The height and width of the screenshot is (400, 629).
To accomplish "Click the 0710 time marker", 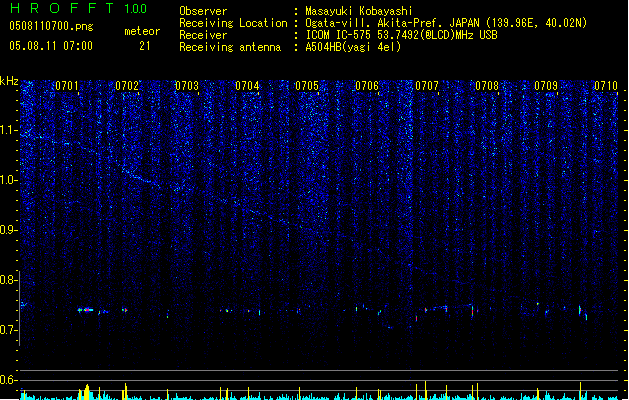I will pyautogui.click(x=606, y=86).
